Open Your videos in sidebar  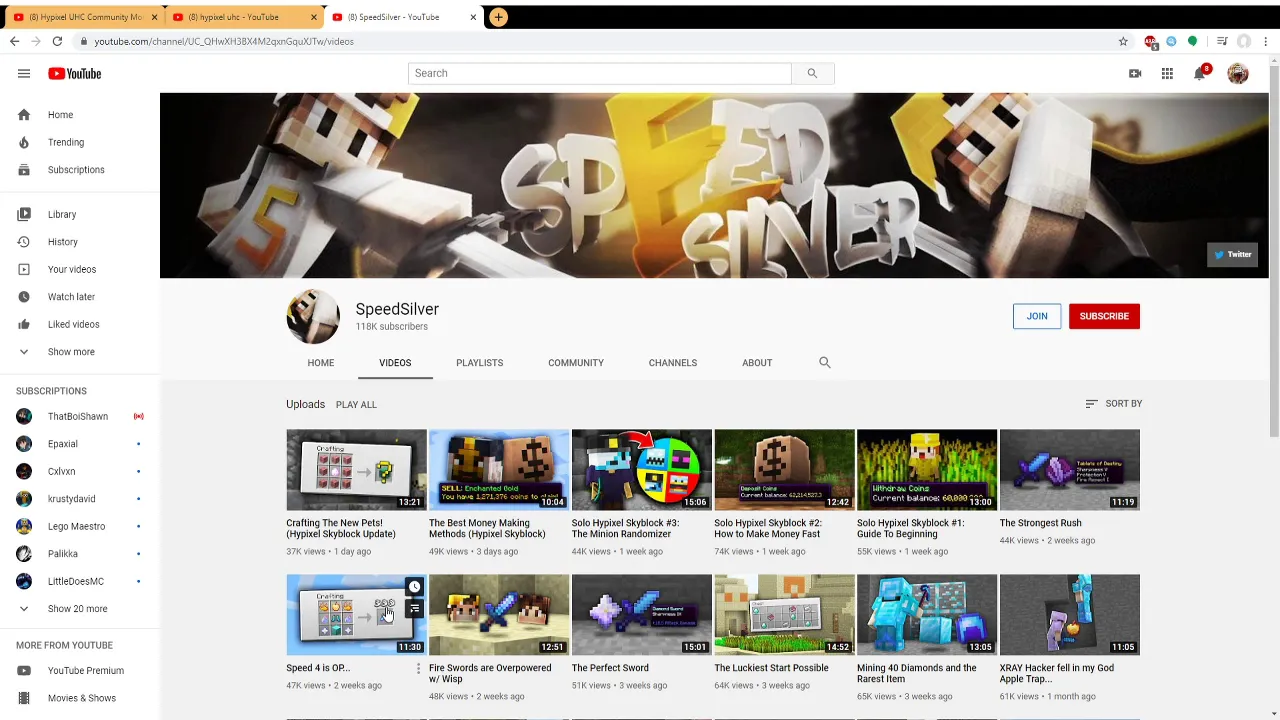click(80, 269)
